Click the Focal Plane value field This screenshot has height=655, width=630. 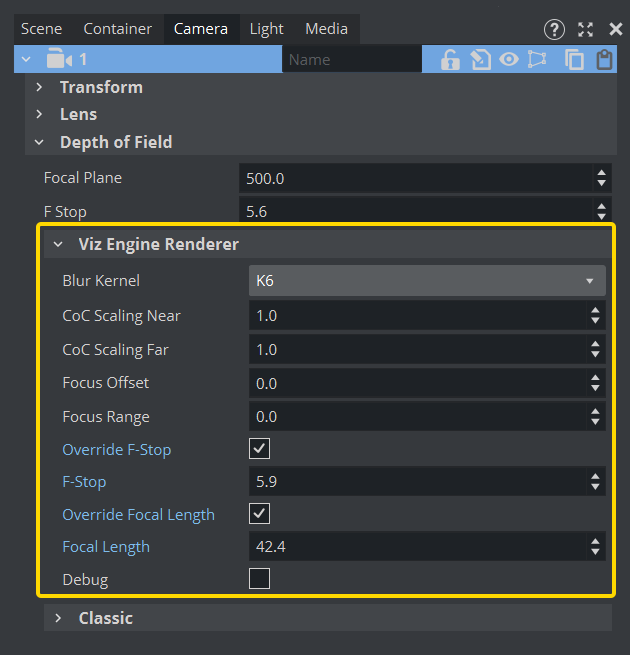coord(416,179)
